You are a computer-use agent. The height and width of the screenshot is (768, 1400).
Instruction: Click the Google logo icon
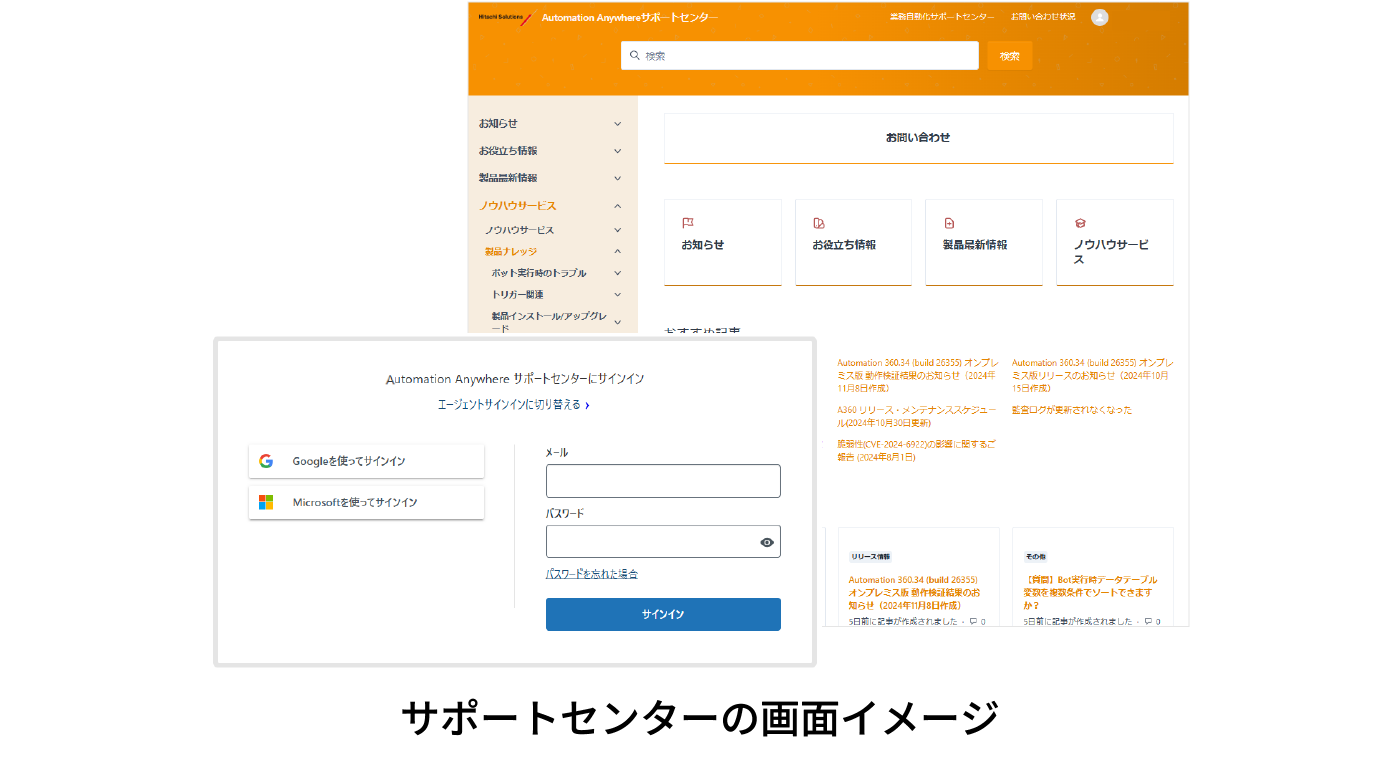pos(266,461)
